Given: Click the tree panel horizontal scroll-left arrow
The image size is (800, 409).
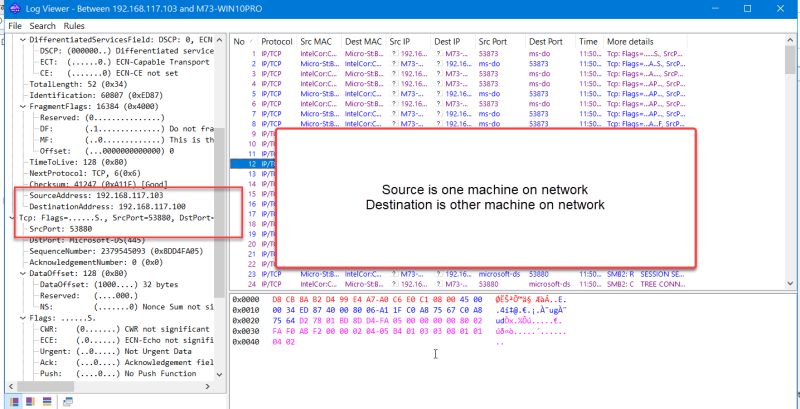Looking at the screenshot, I should point(12,387).
